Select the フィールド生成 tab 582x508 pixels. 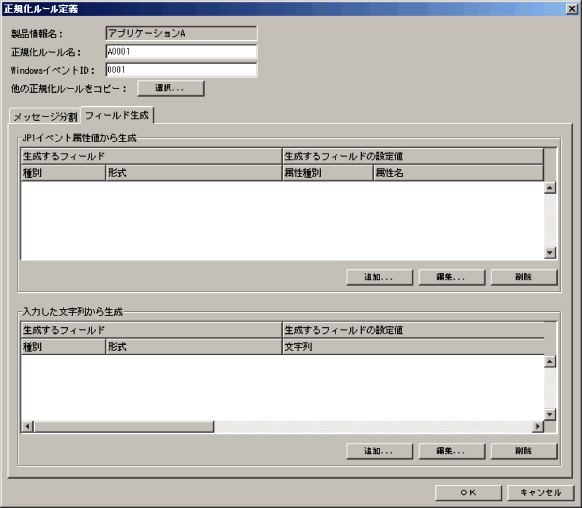pyautogui.click(x=117, y=115)
